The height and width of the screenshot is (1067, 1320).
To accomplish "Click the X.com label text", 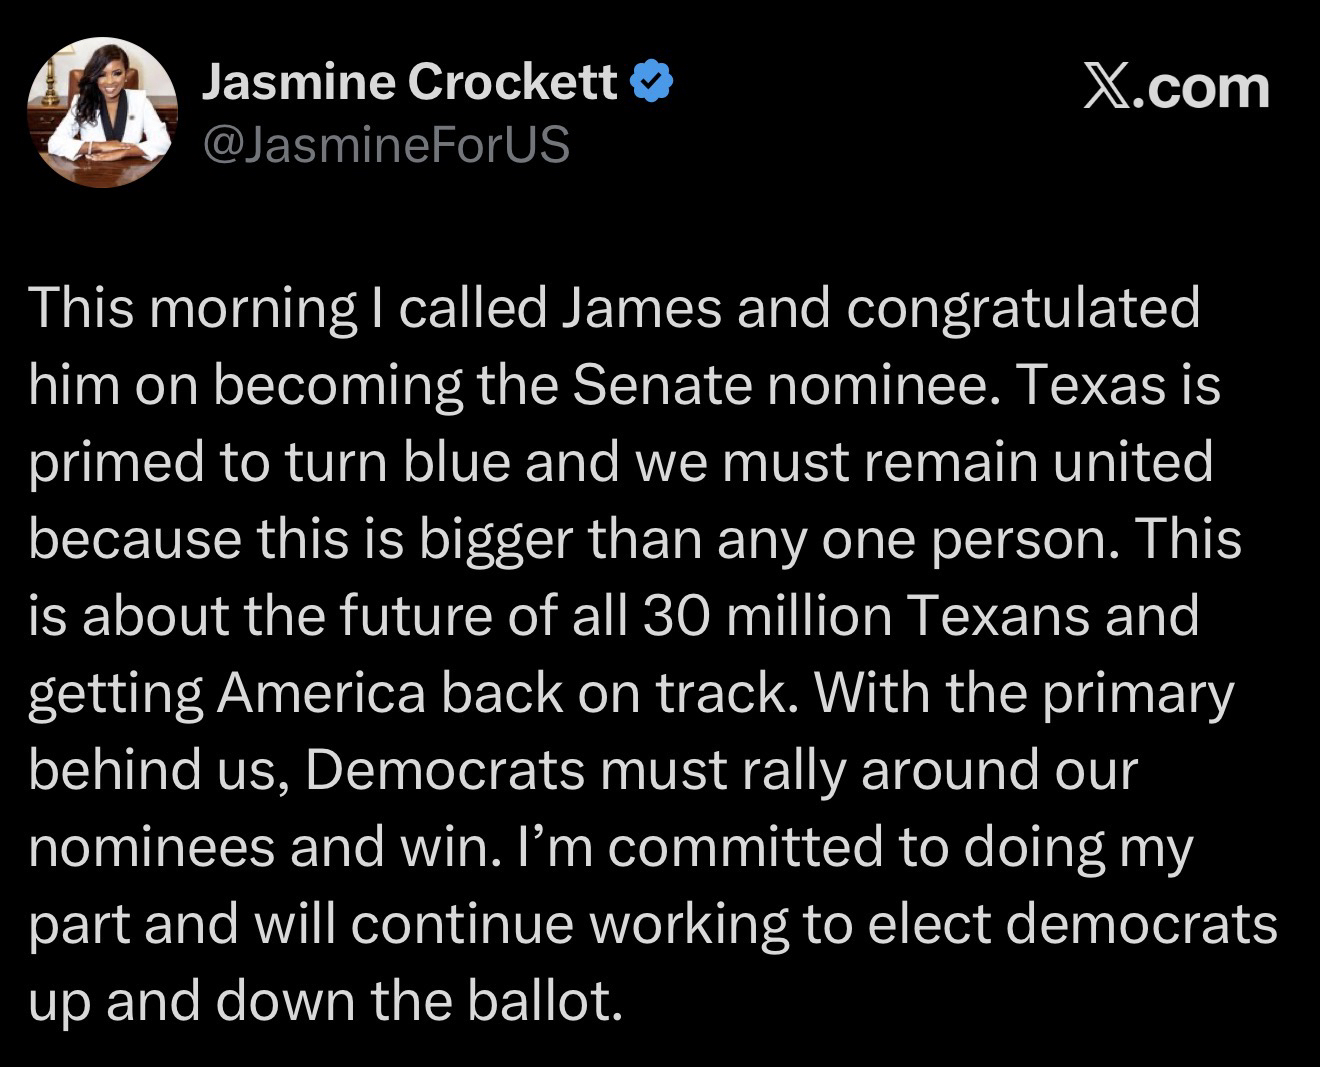I will 1177,88.
